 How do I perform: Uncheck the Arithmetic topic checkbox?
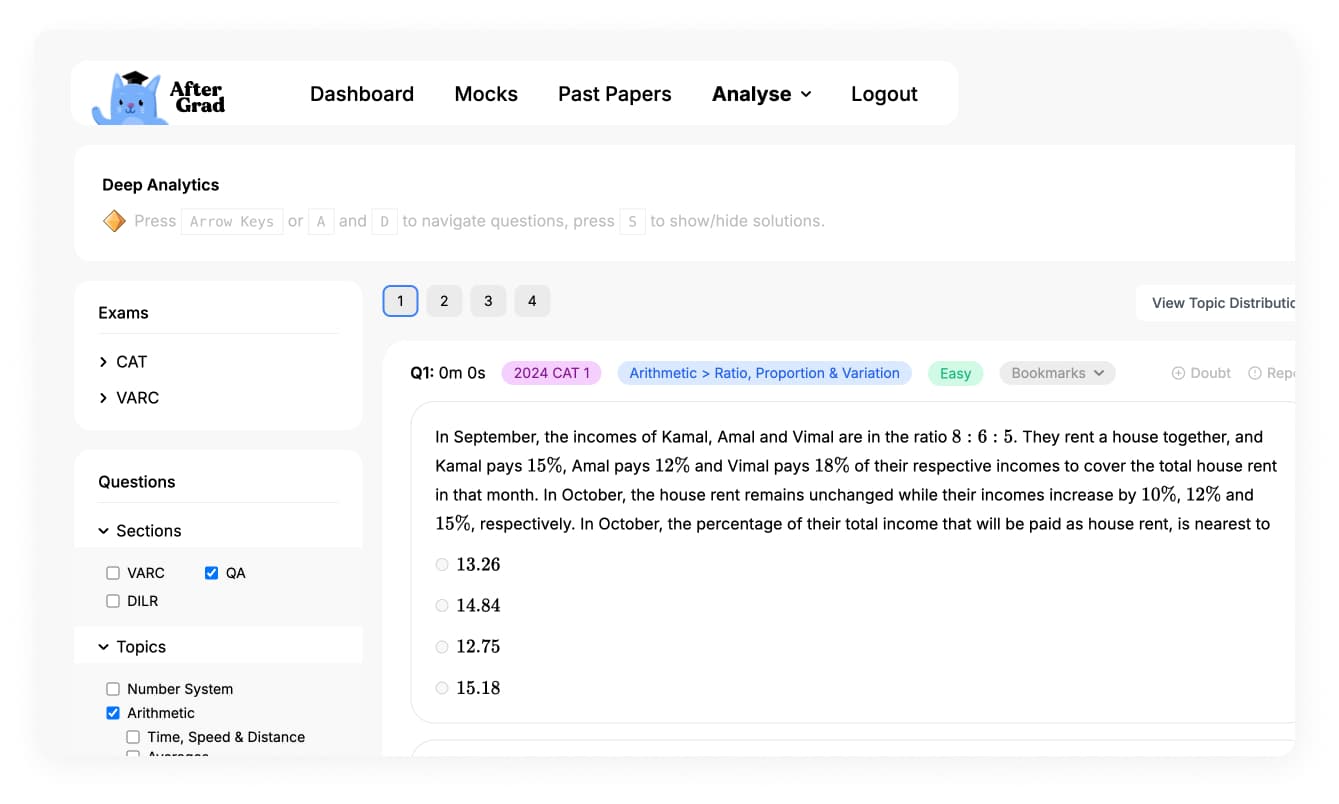click(x=113, y=713)
